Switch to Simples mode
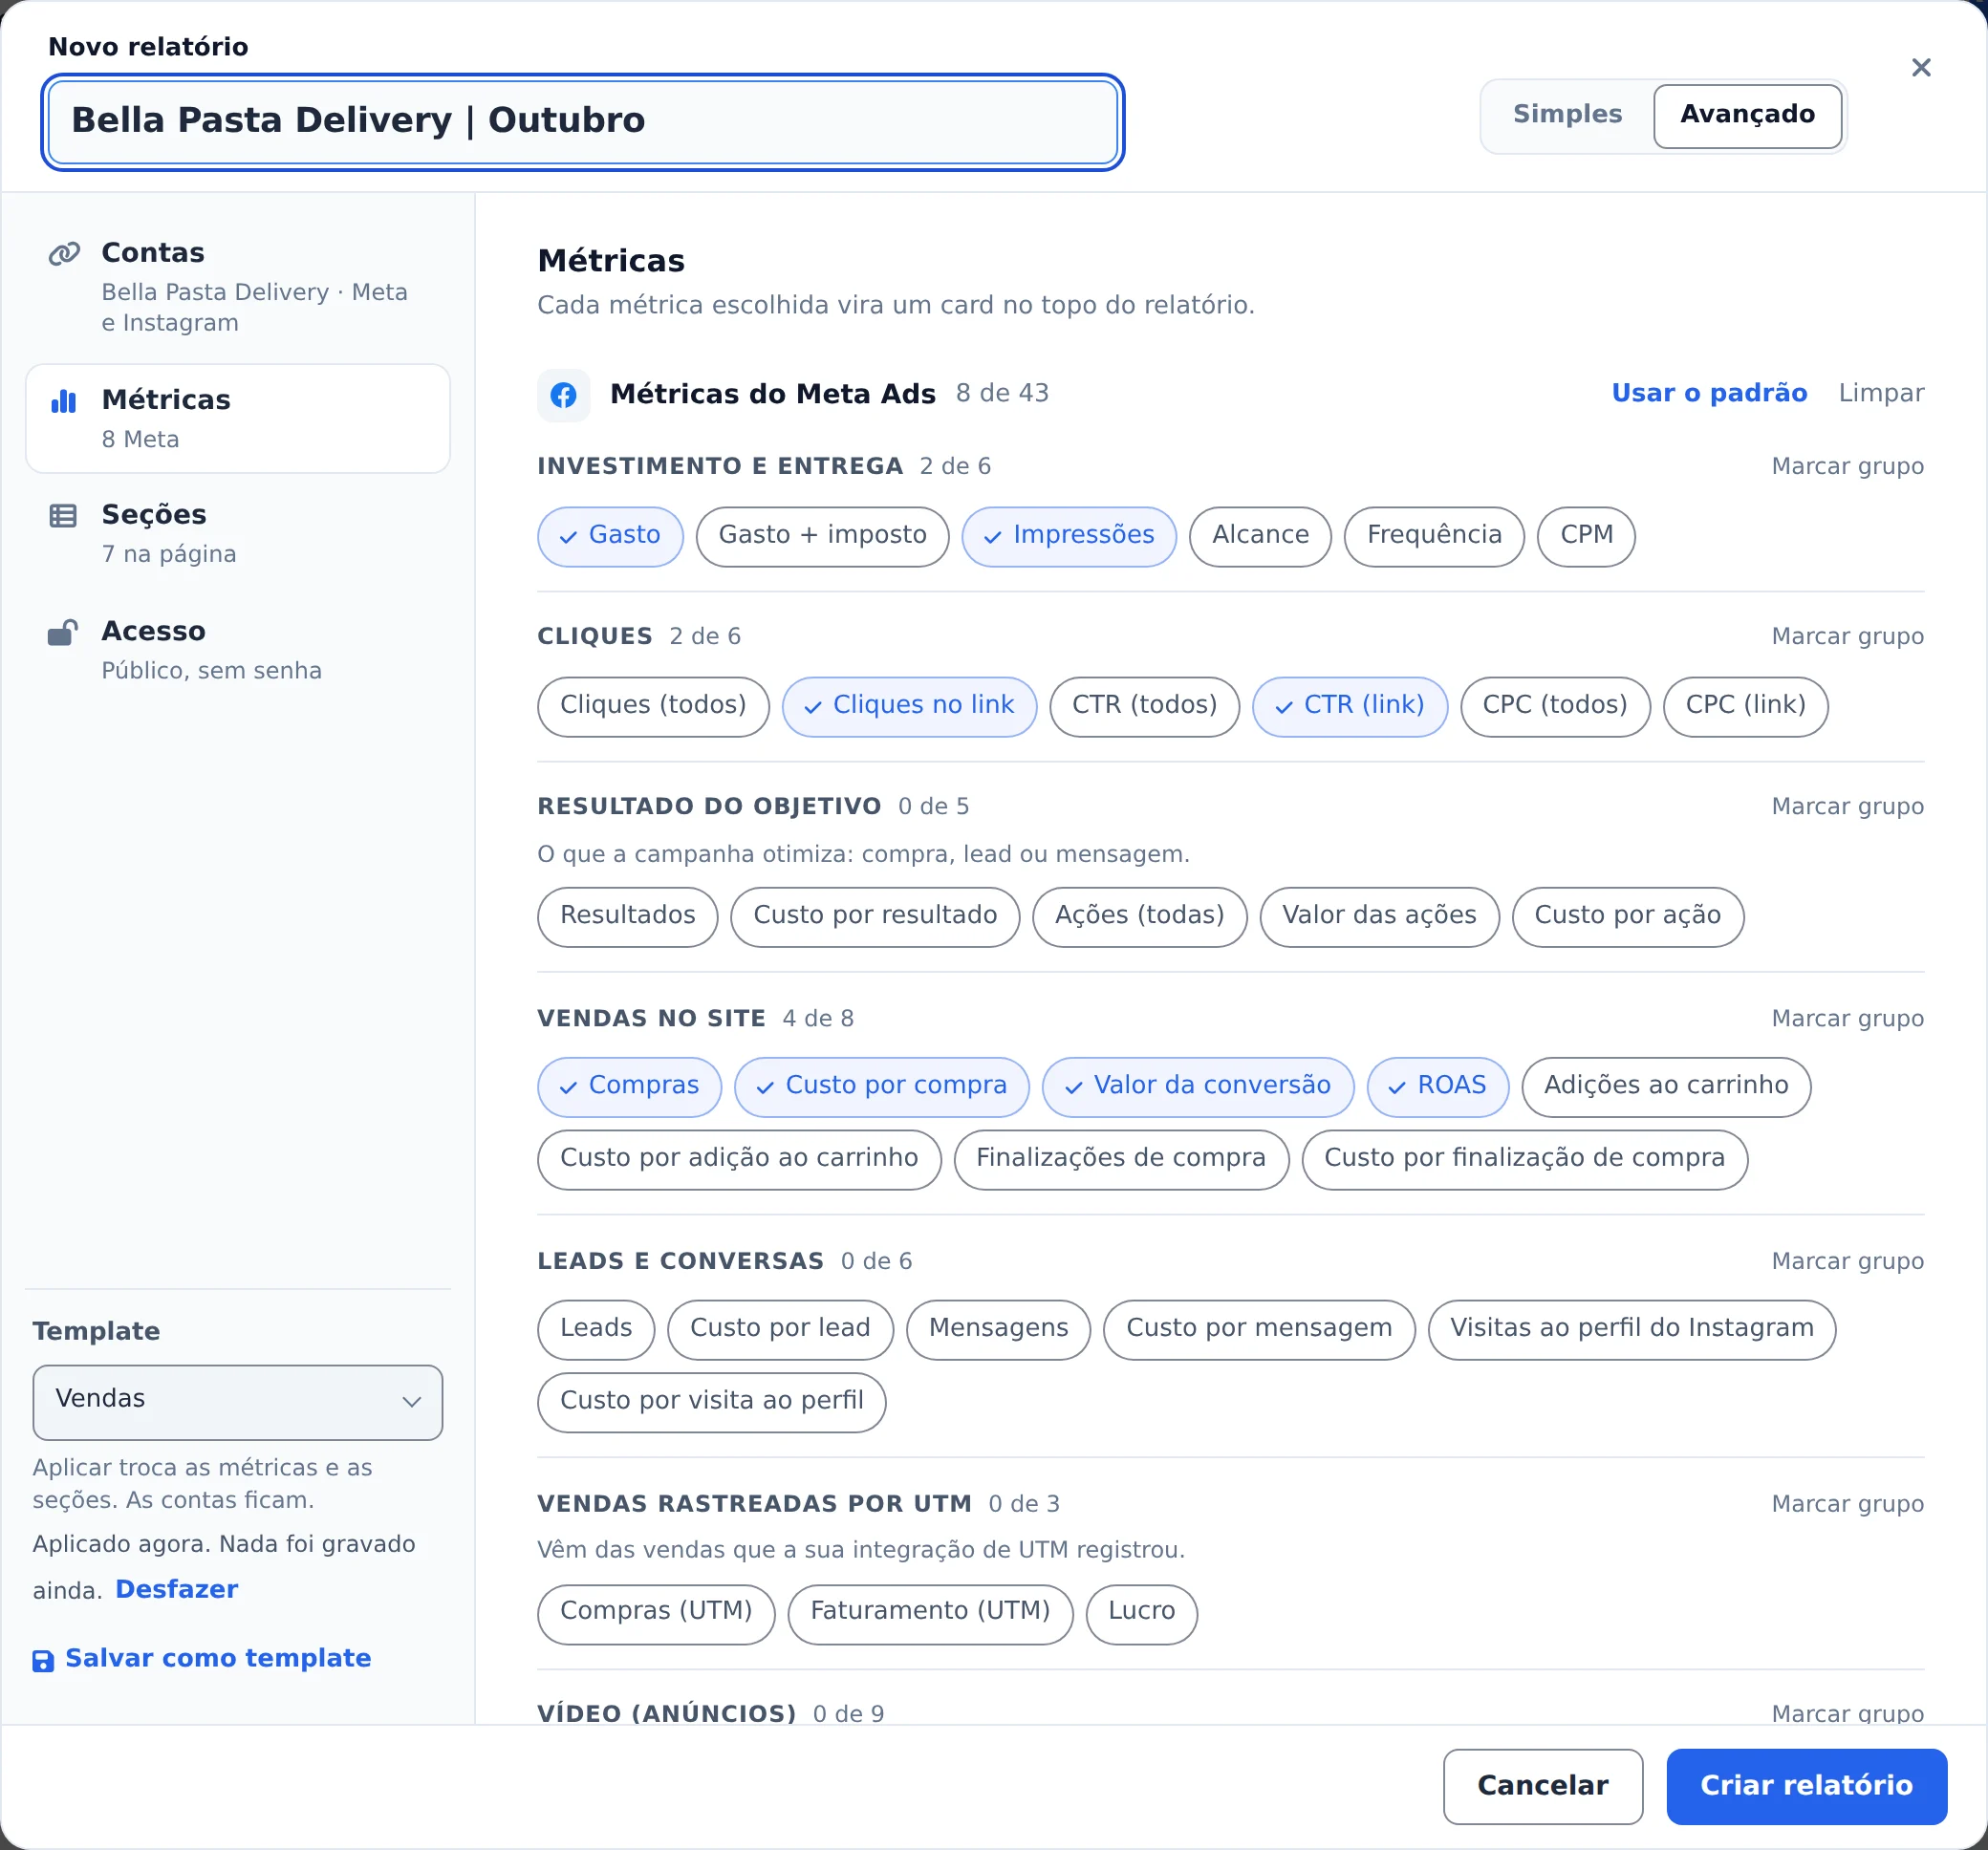 (1567, 115)
